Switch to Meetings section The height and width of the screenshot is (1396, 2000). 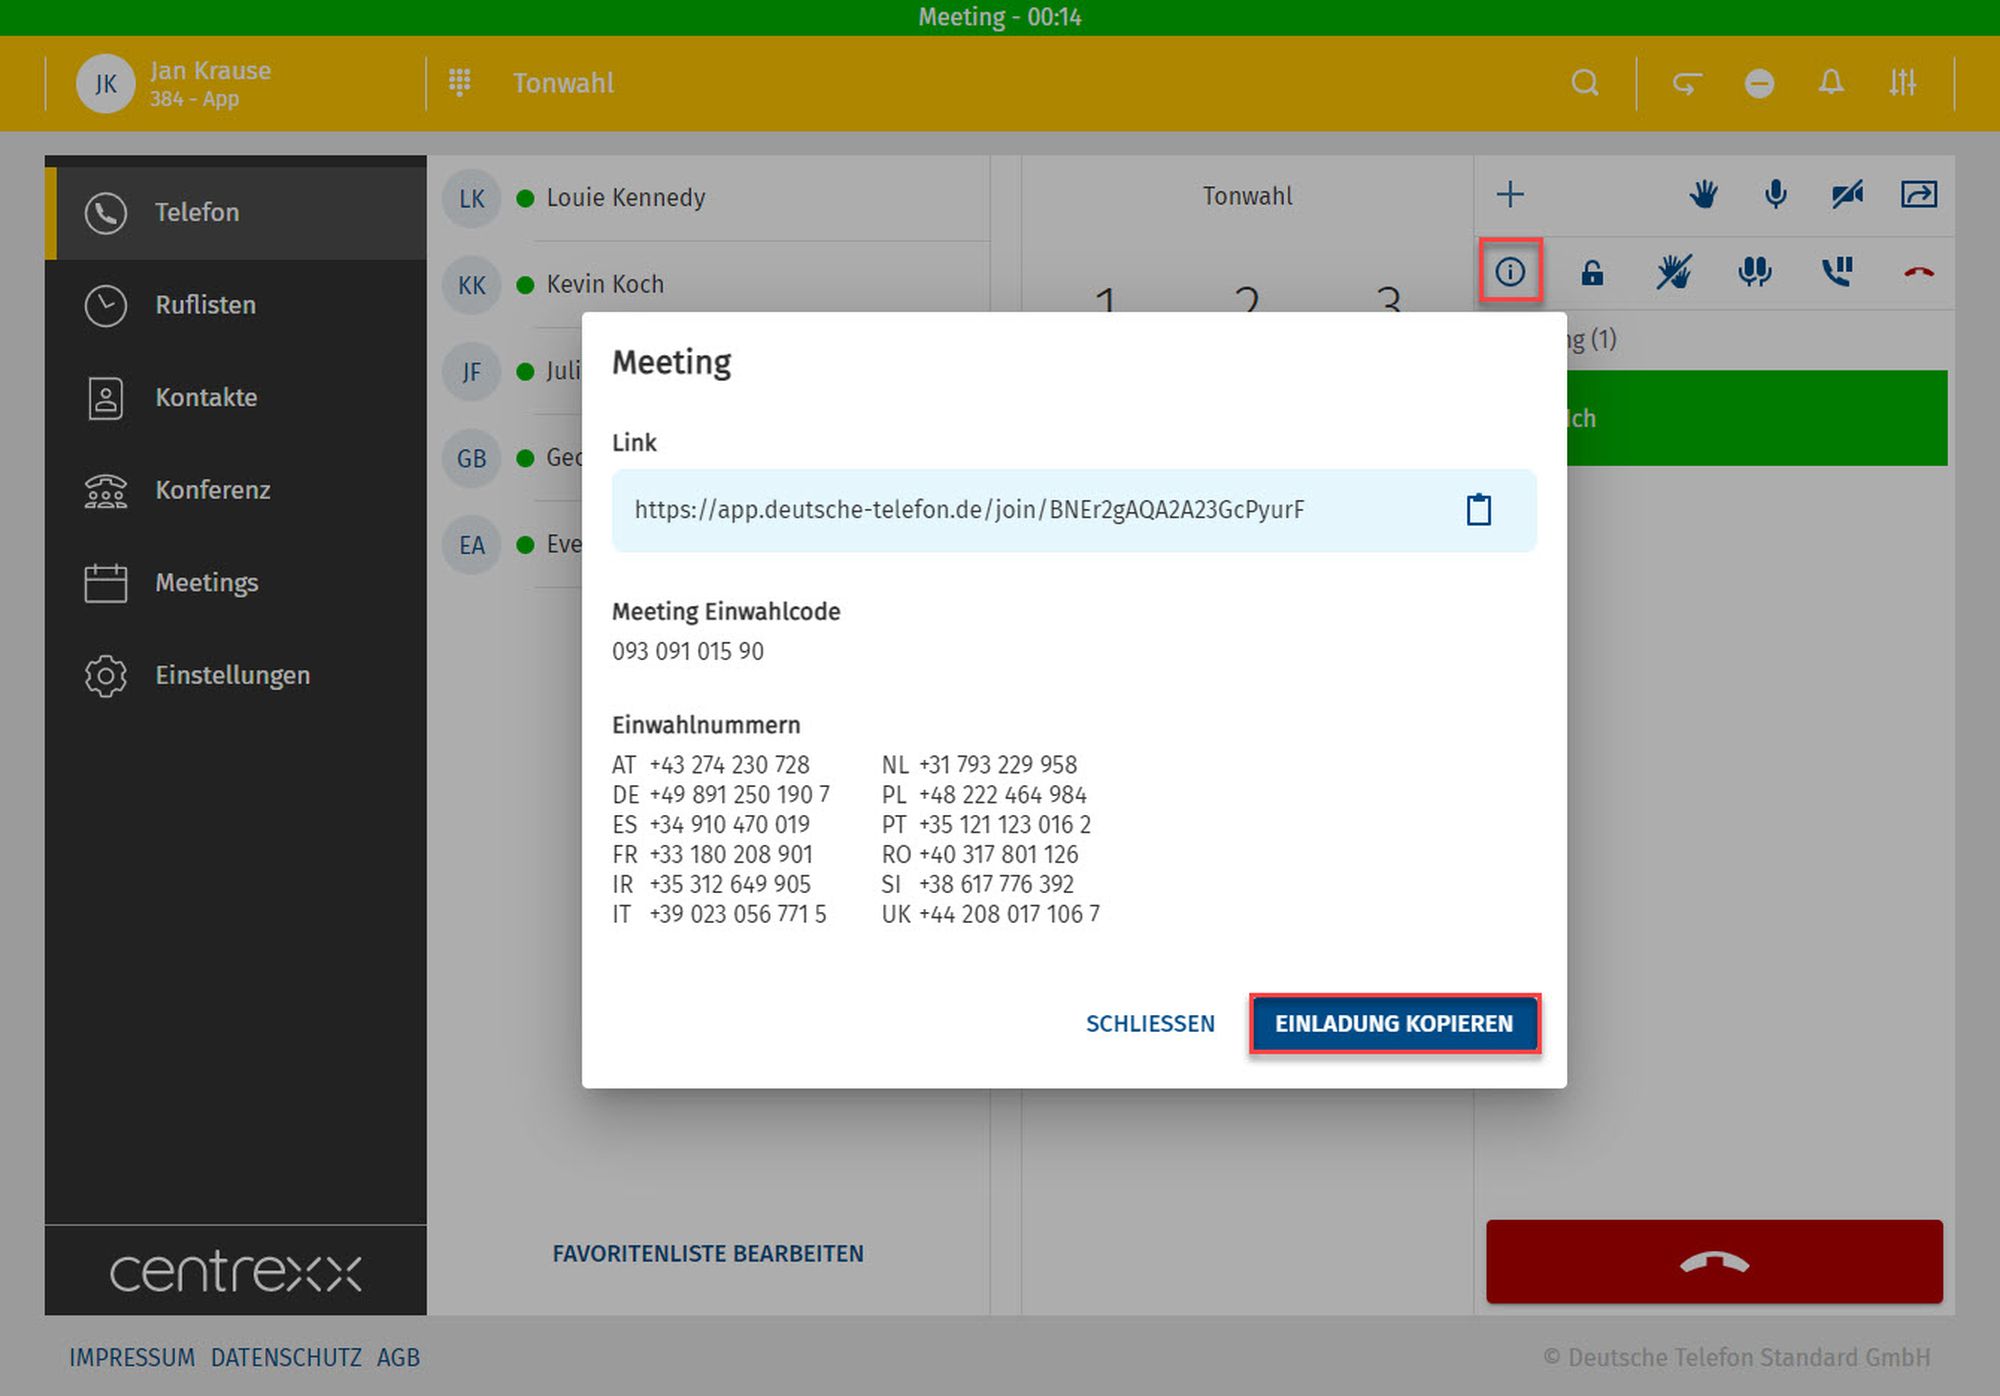click(x=206, y=583)
